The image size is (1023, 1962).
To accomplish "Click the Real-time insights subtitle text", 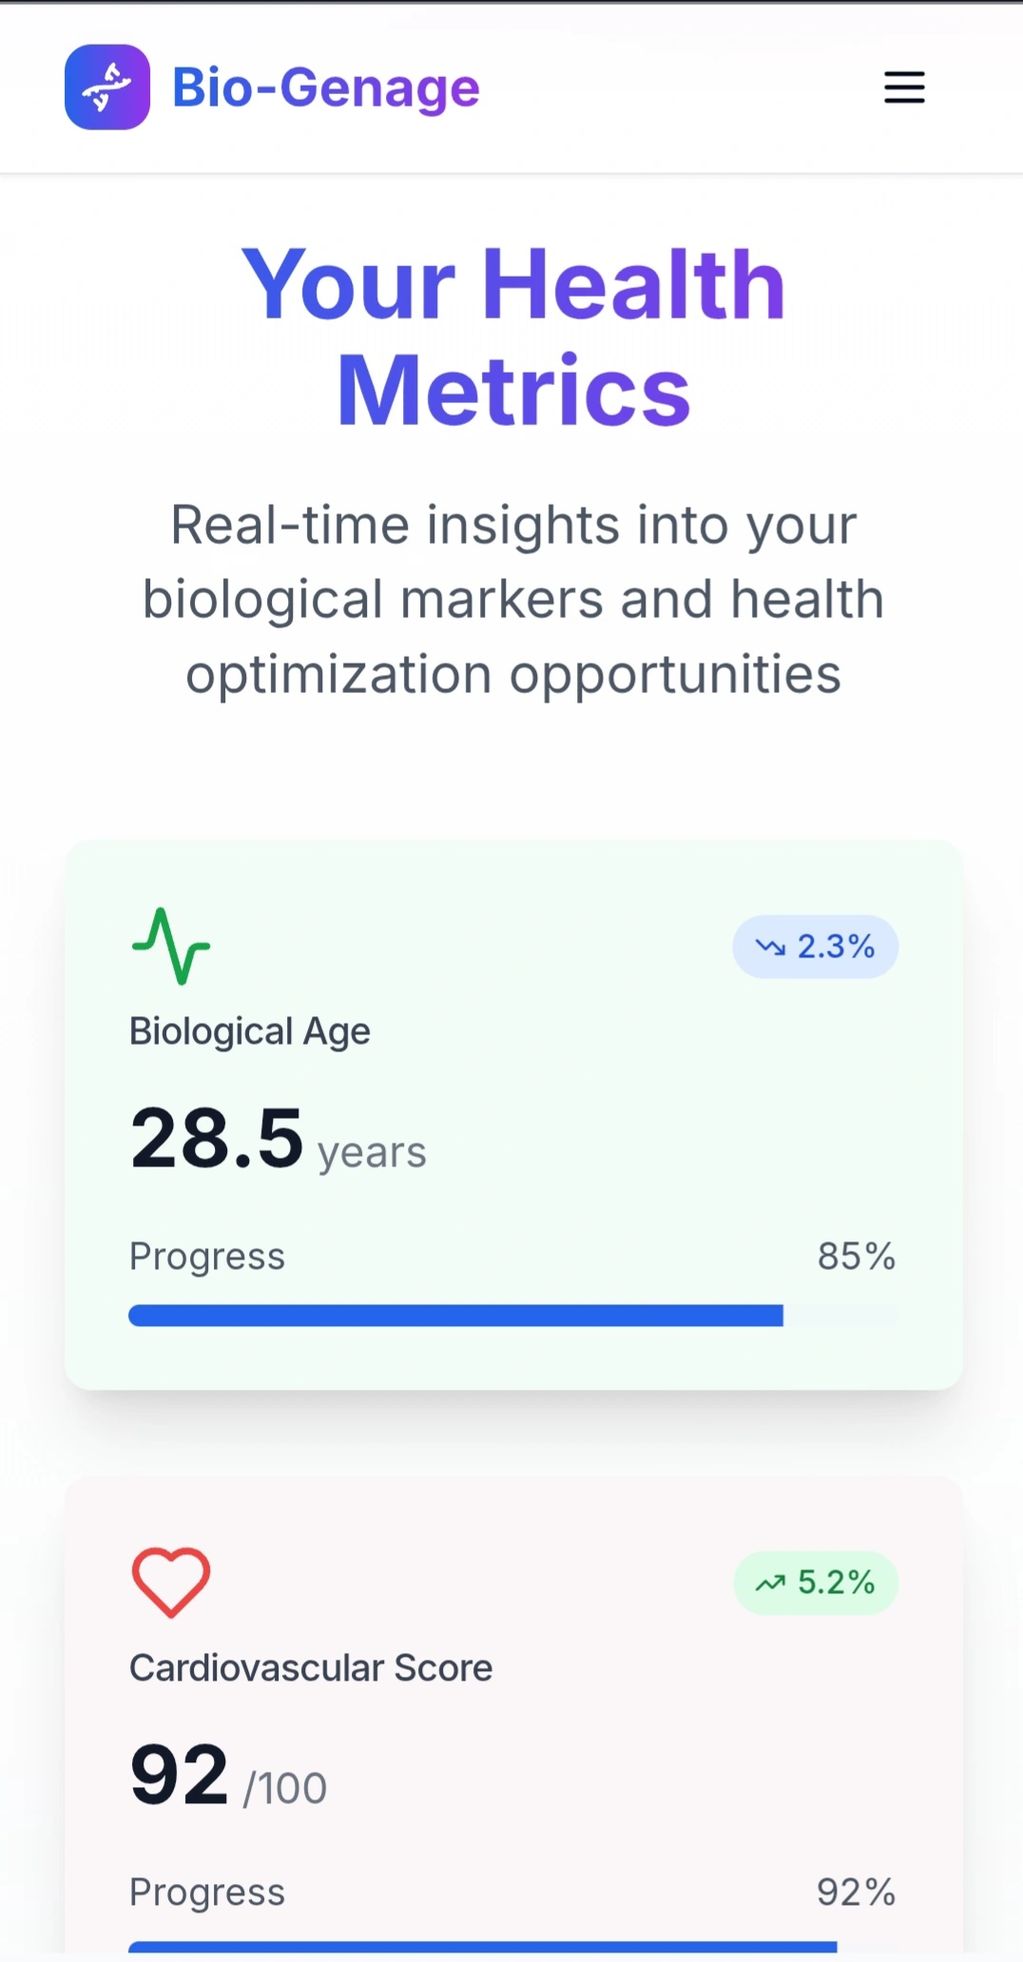I will [513, 598].
